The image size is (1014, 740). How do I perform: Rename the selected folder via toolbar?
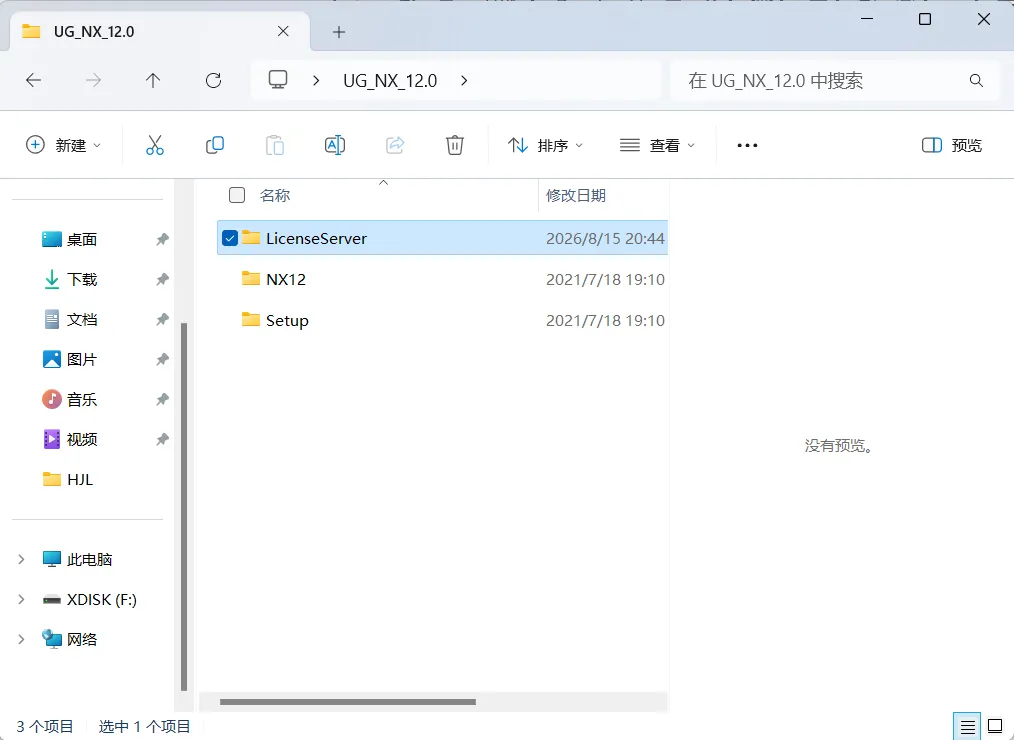335,145
